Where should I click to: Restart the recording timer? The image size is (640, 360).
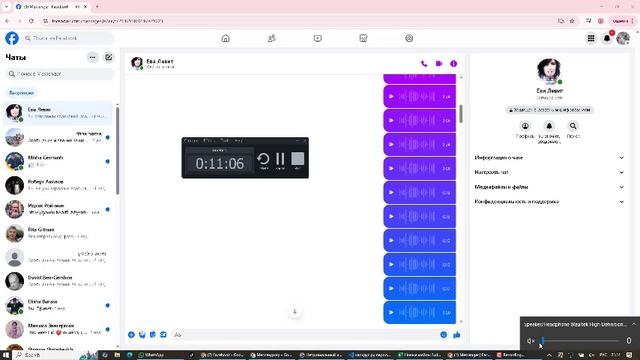click(263, 159)
